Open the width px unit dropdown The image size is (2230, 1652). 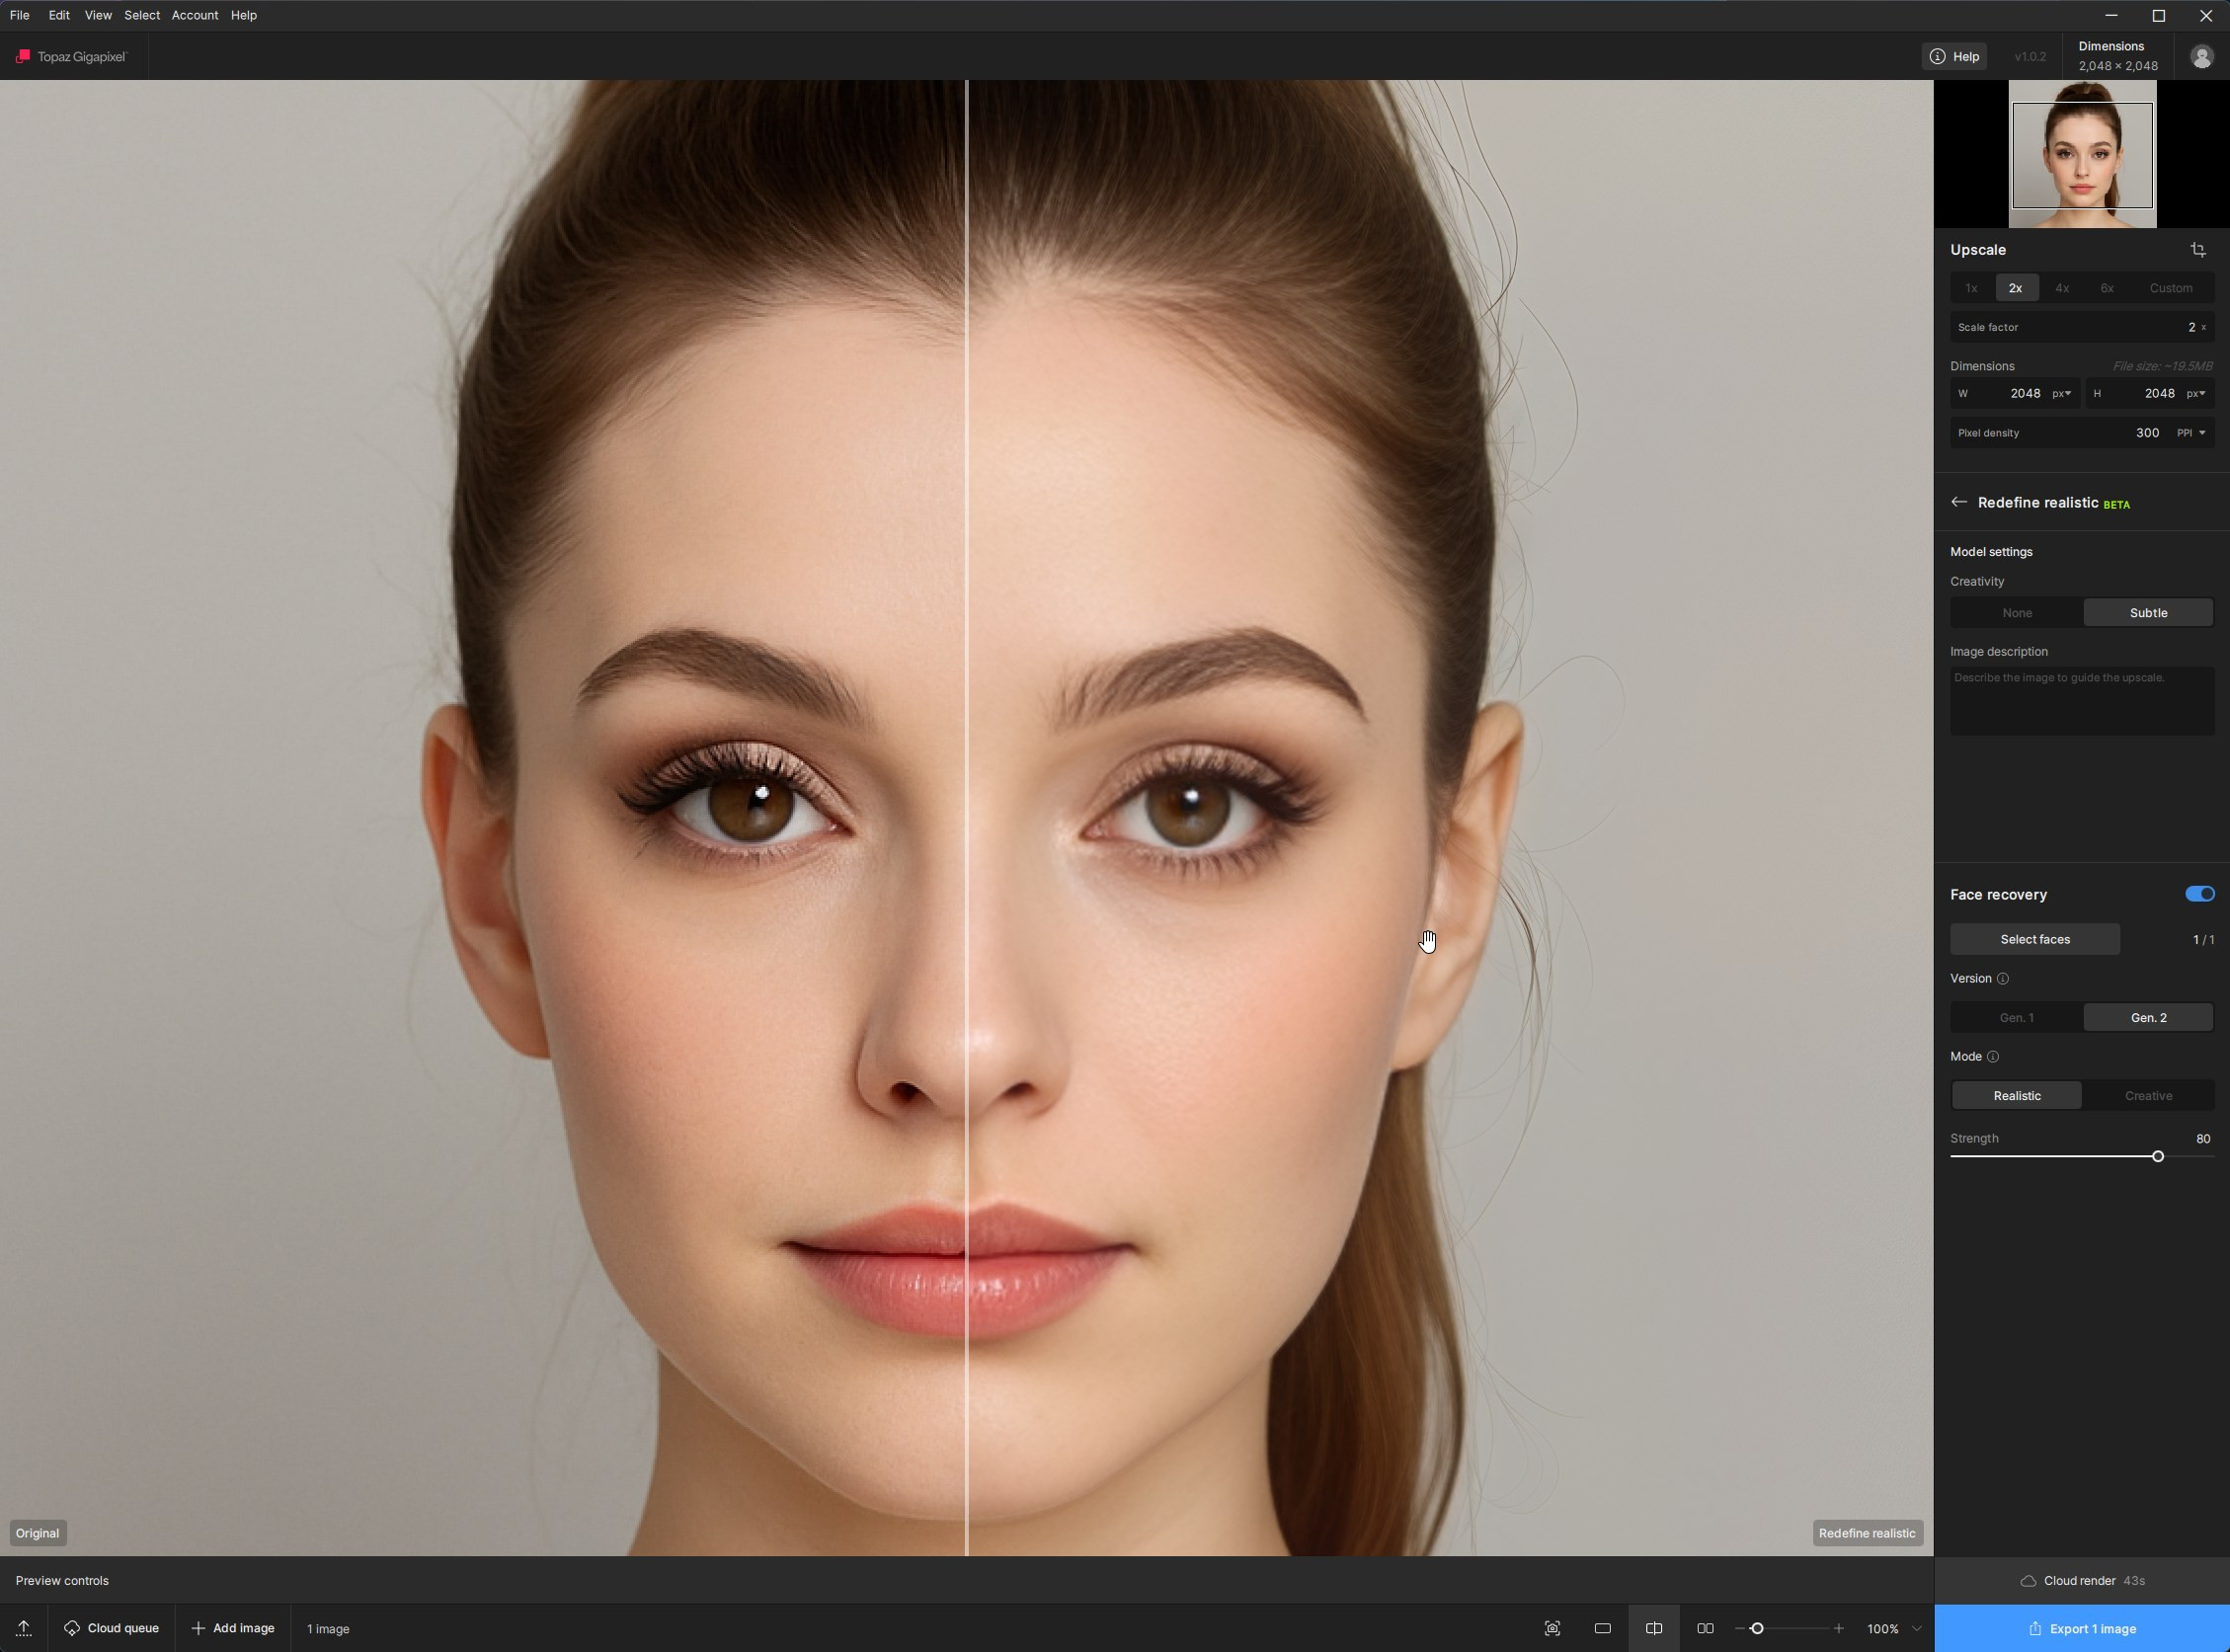coord(2062,394)
